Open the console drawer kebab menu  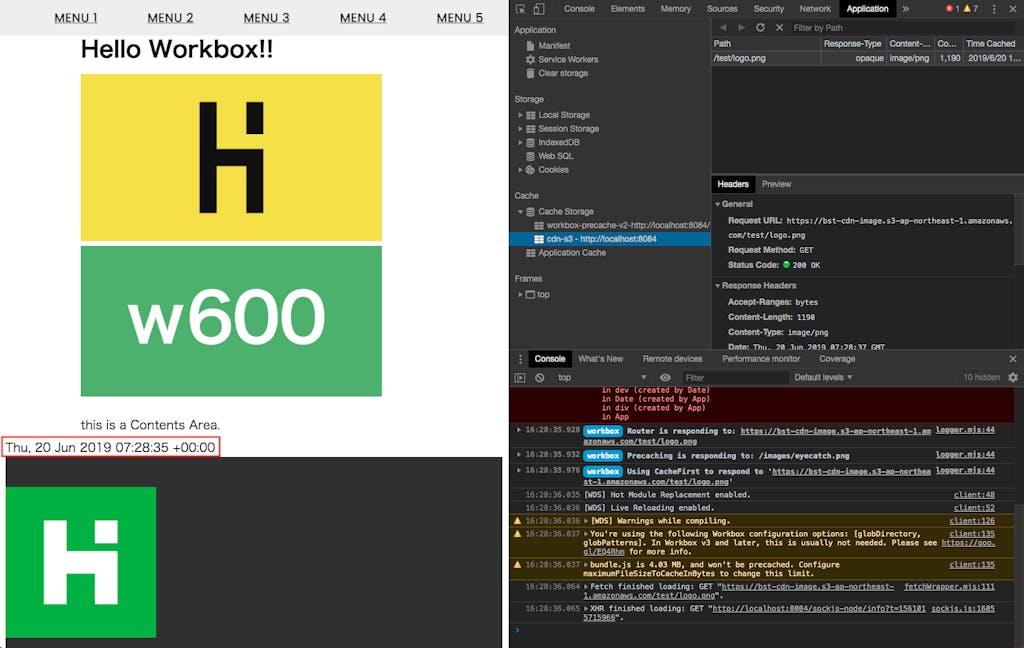pos(520,359)
